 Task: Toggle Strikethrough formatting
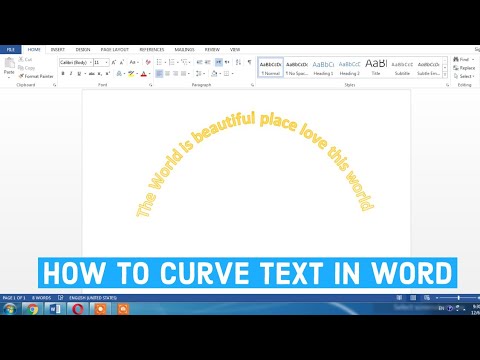(92, 74)
